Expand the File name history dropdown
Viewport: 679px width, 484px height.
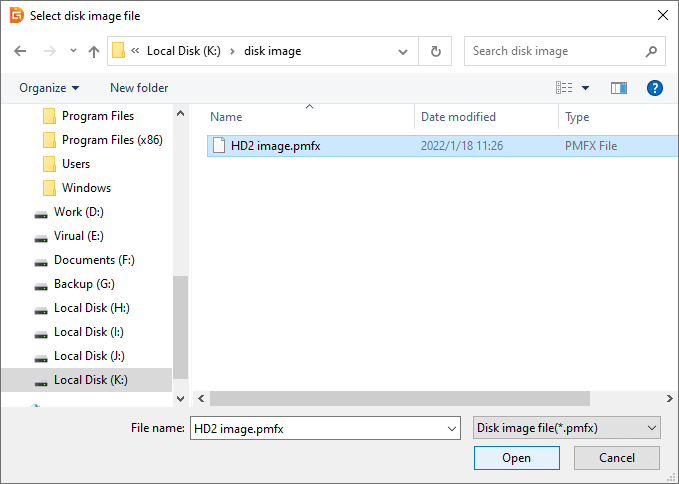(453, 428)
